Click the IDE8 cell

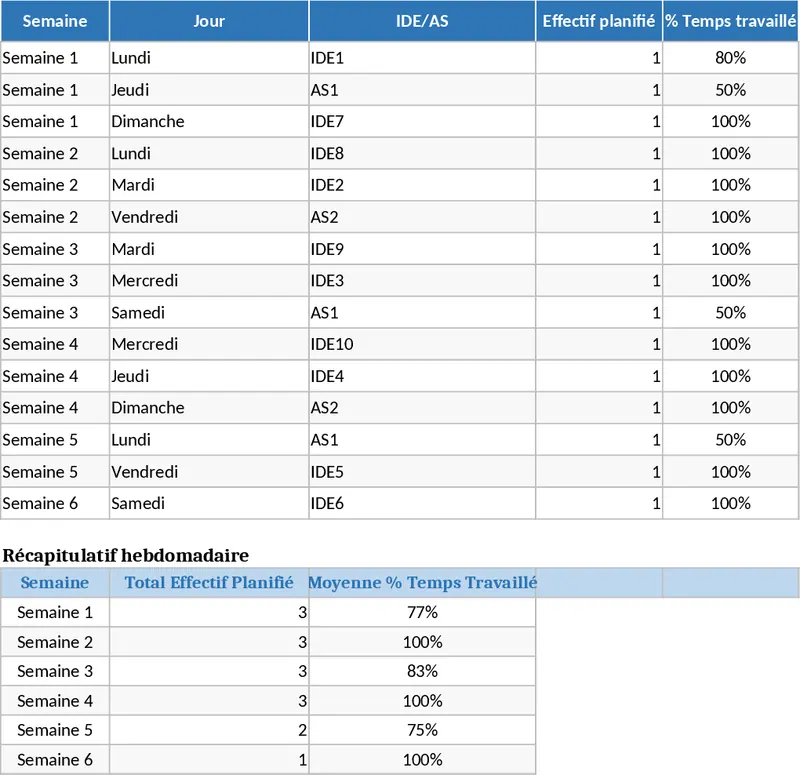tap(422, 154)
